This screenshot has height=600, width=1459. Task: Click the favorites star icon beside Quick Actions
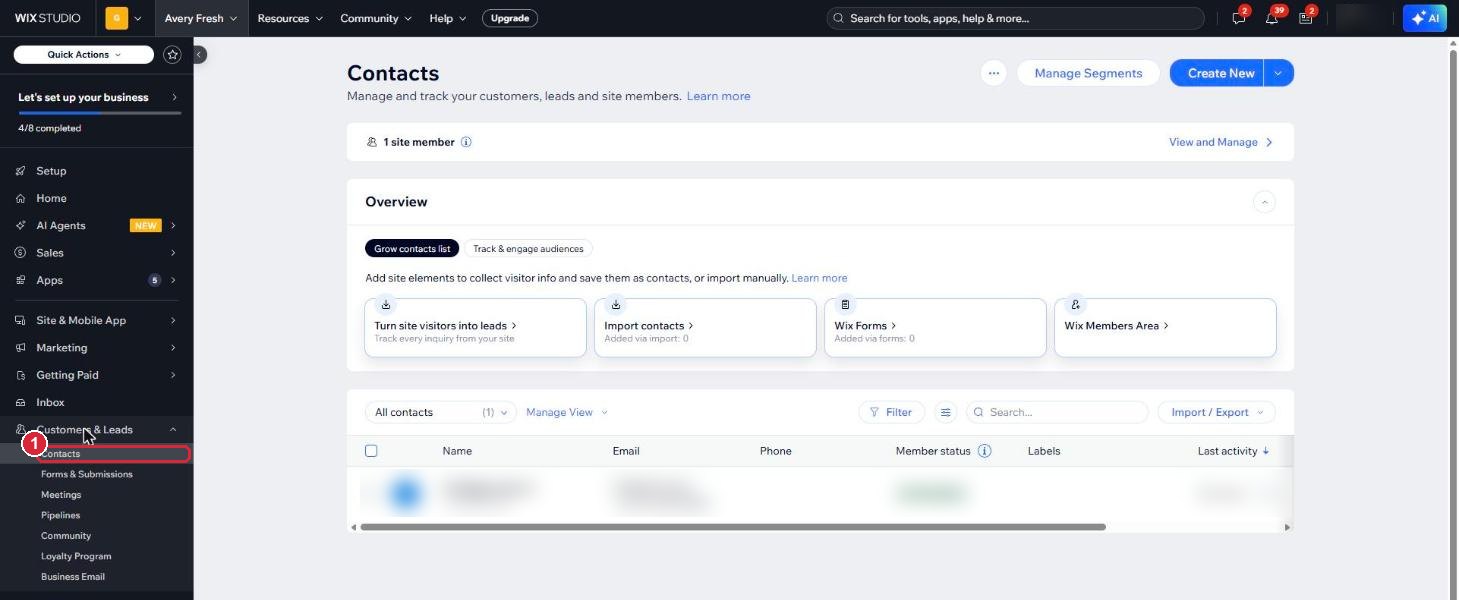coord(172,55)
